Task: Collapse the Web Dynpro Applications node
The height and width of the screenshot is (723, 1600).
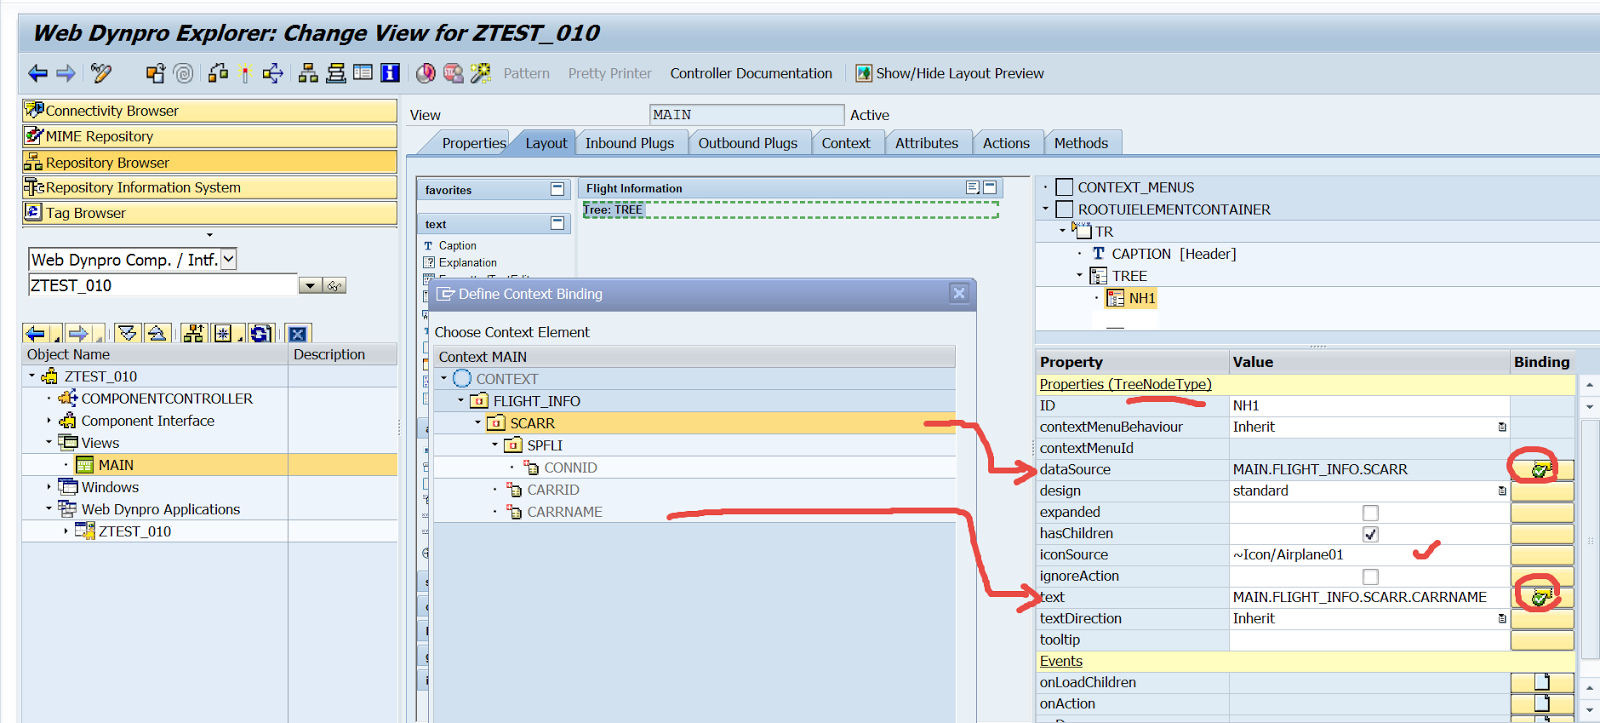Action: [48, 509]
